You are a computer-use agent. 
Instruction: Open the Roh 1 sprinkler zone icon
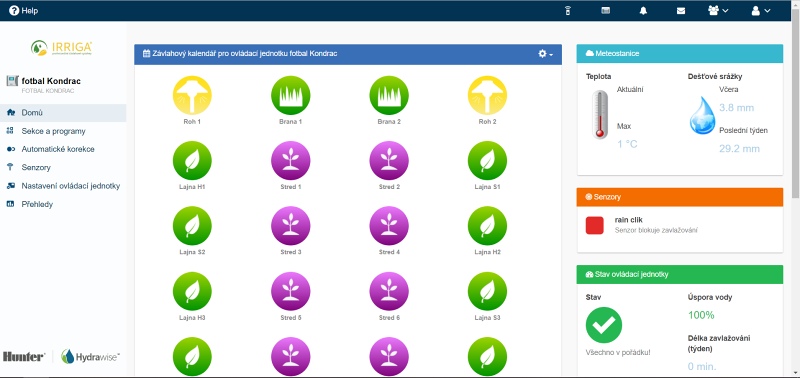[192, 95]
